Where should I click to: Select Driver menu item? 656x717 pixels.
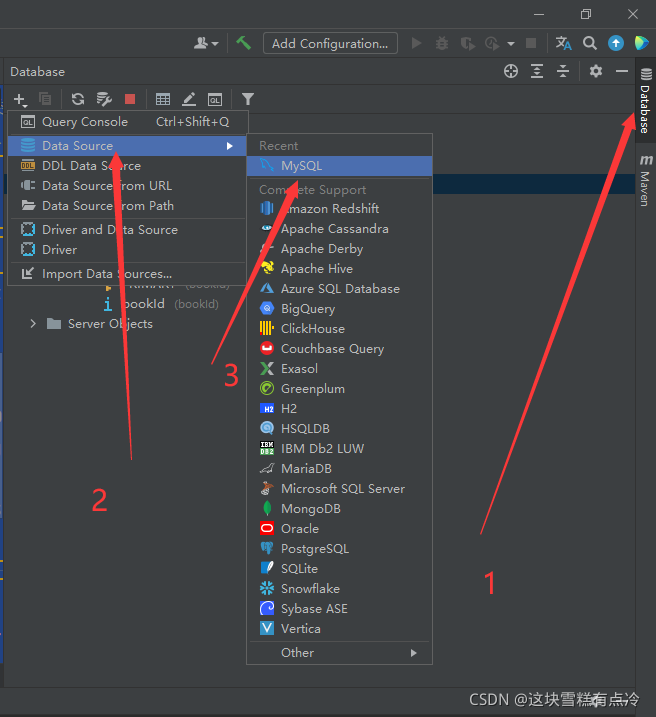pos(128,250)
